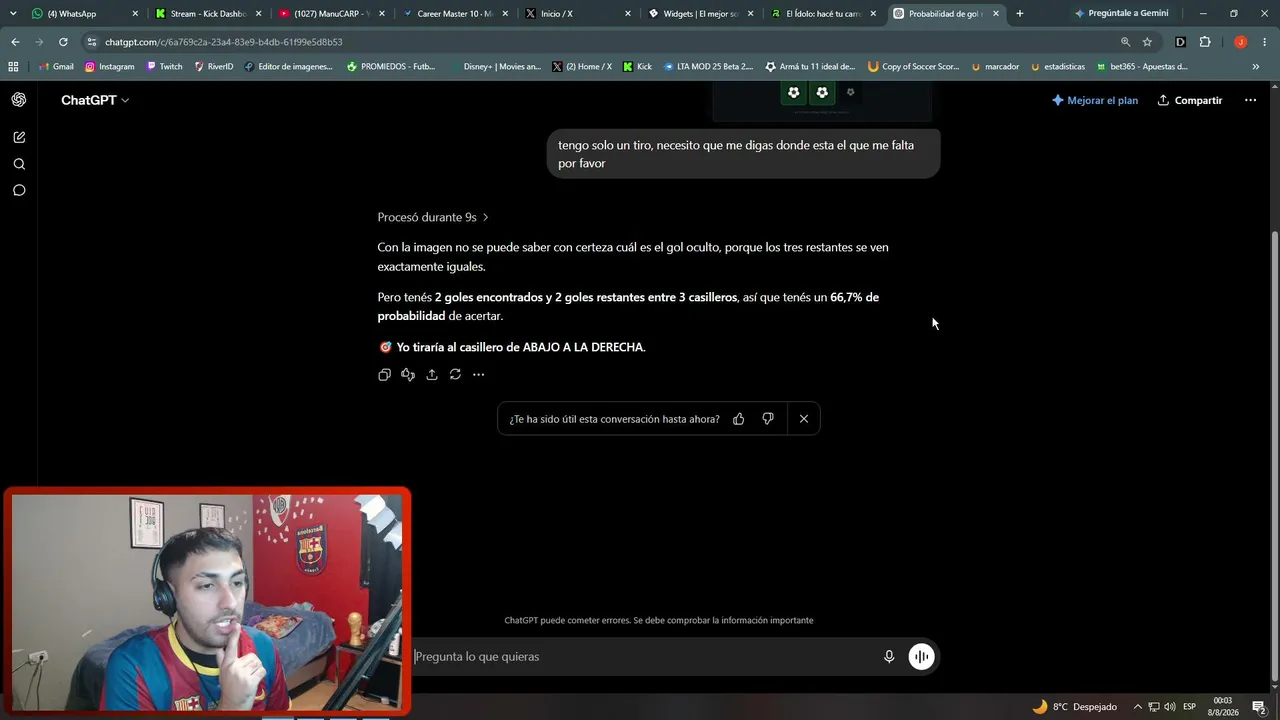1280x720 pixels.
Task: Open the Kick bookmark
Action: coord(637,67)
